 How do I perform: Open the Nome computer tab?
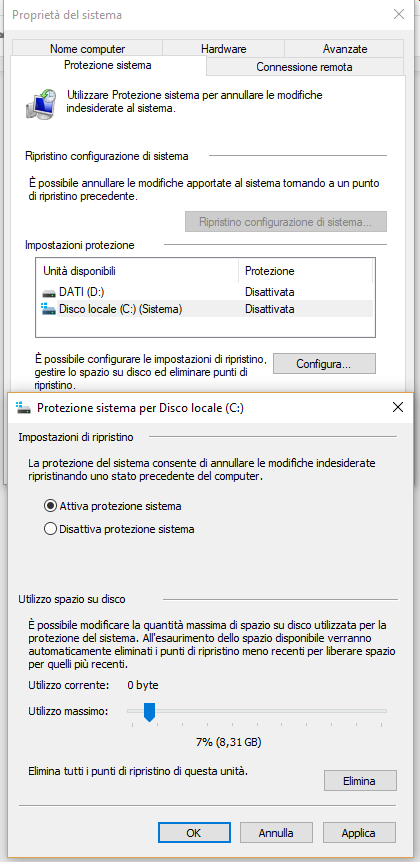click(87, 49)
